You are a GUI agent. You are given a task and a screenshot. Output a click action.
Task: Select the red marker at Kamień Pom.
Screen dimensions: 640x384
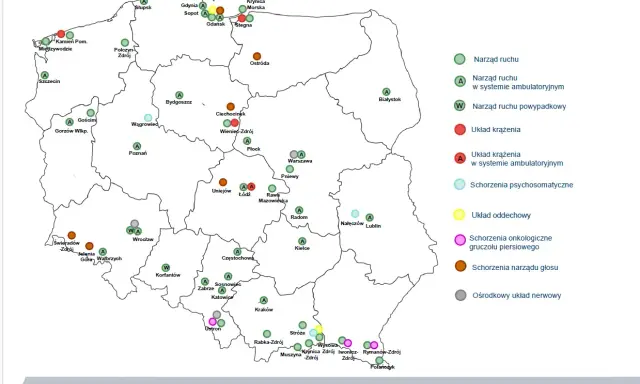tap(61, 34)
